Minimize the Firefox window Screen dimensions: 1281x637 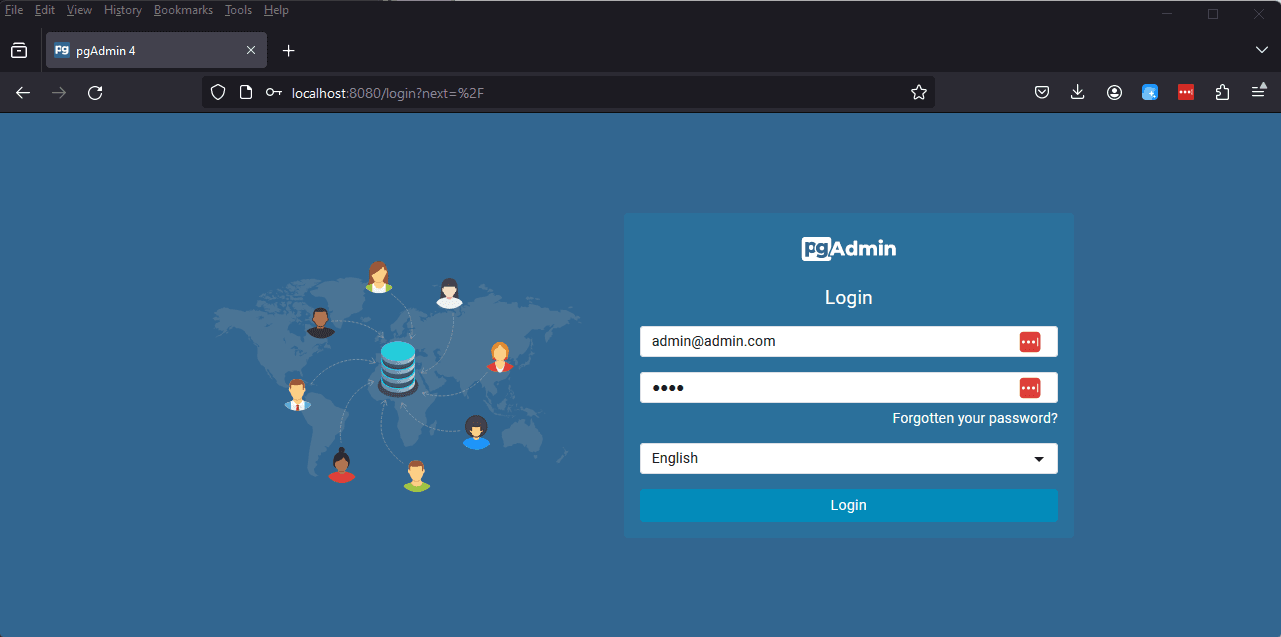[1167, 14]
